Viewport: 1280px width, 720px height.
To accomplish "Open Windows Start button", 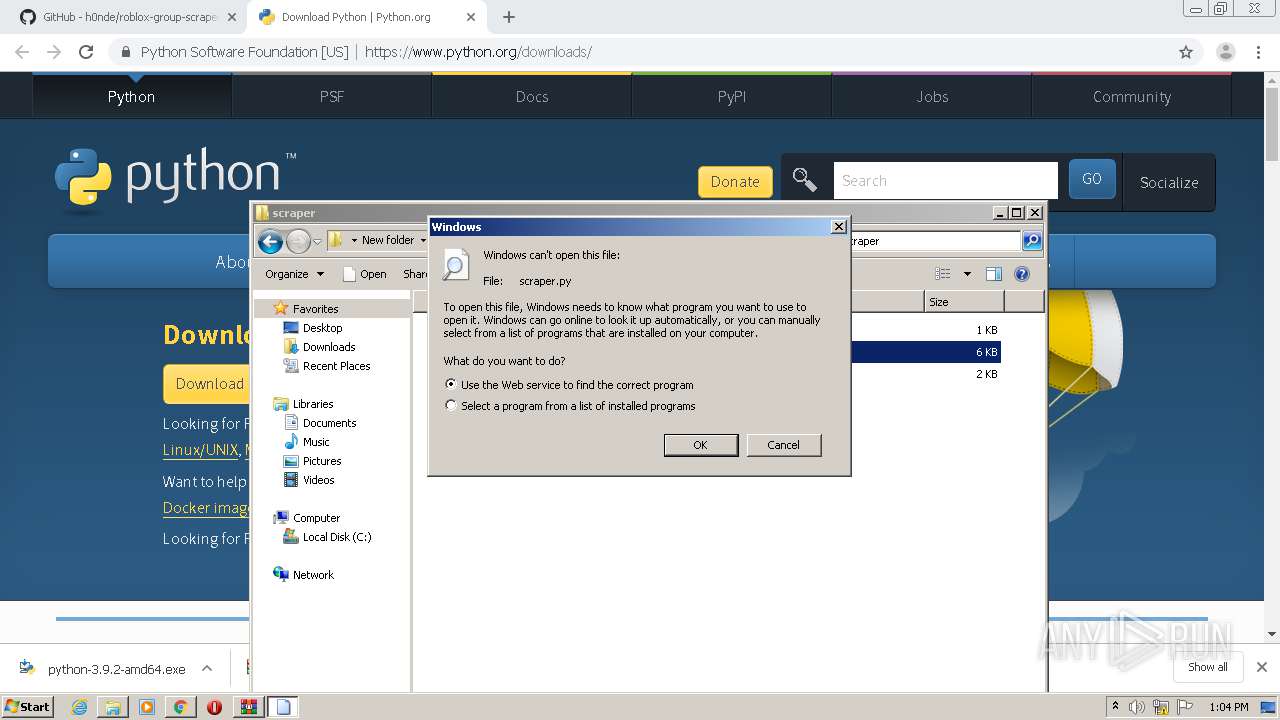I will [x=28, y=707].
